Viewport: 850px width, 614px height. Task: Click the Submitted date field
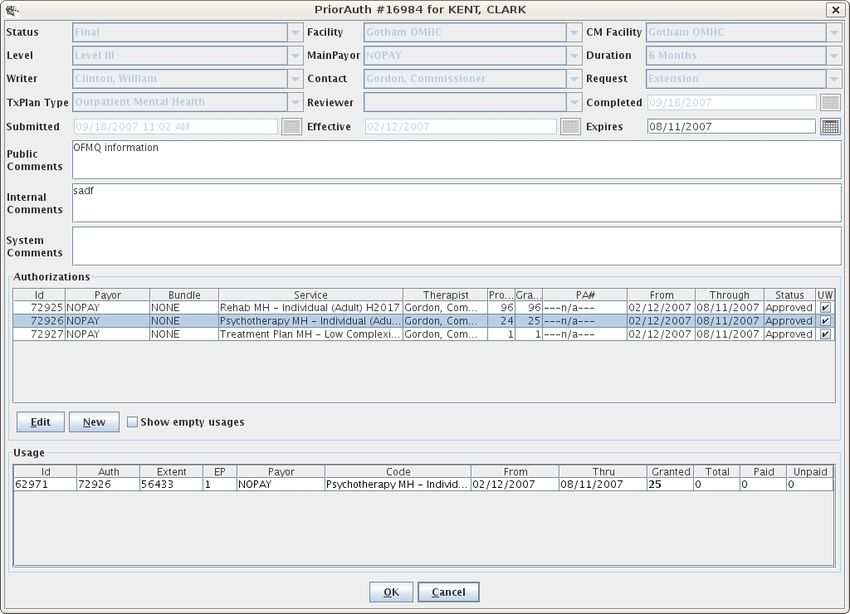176,126
